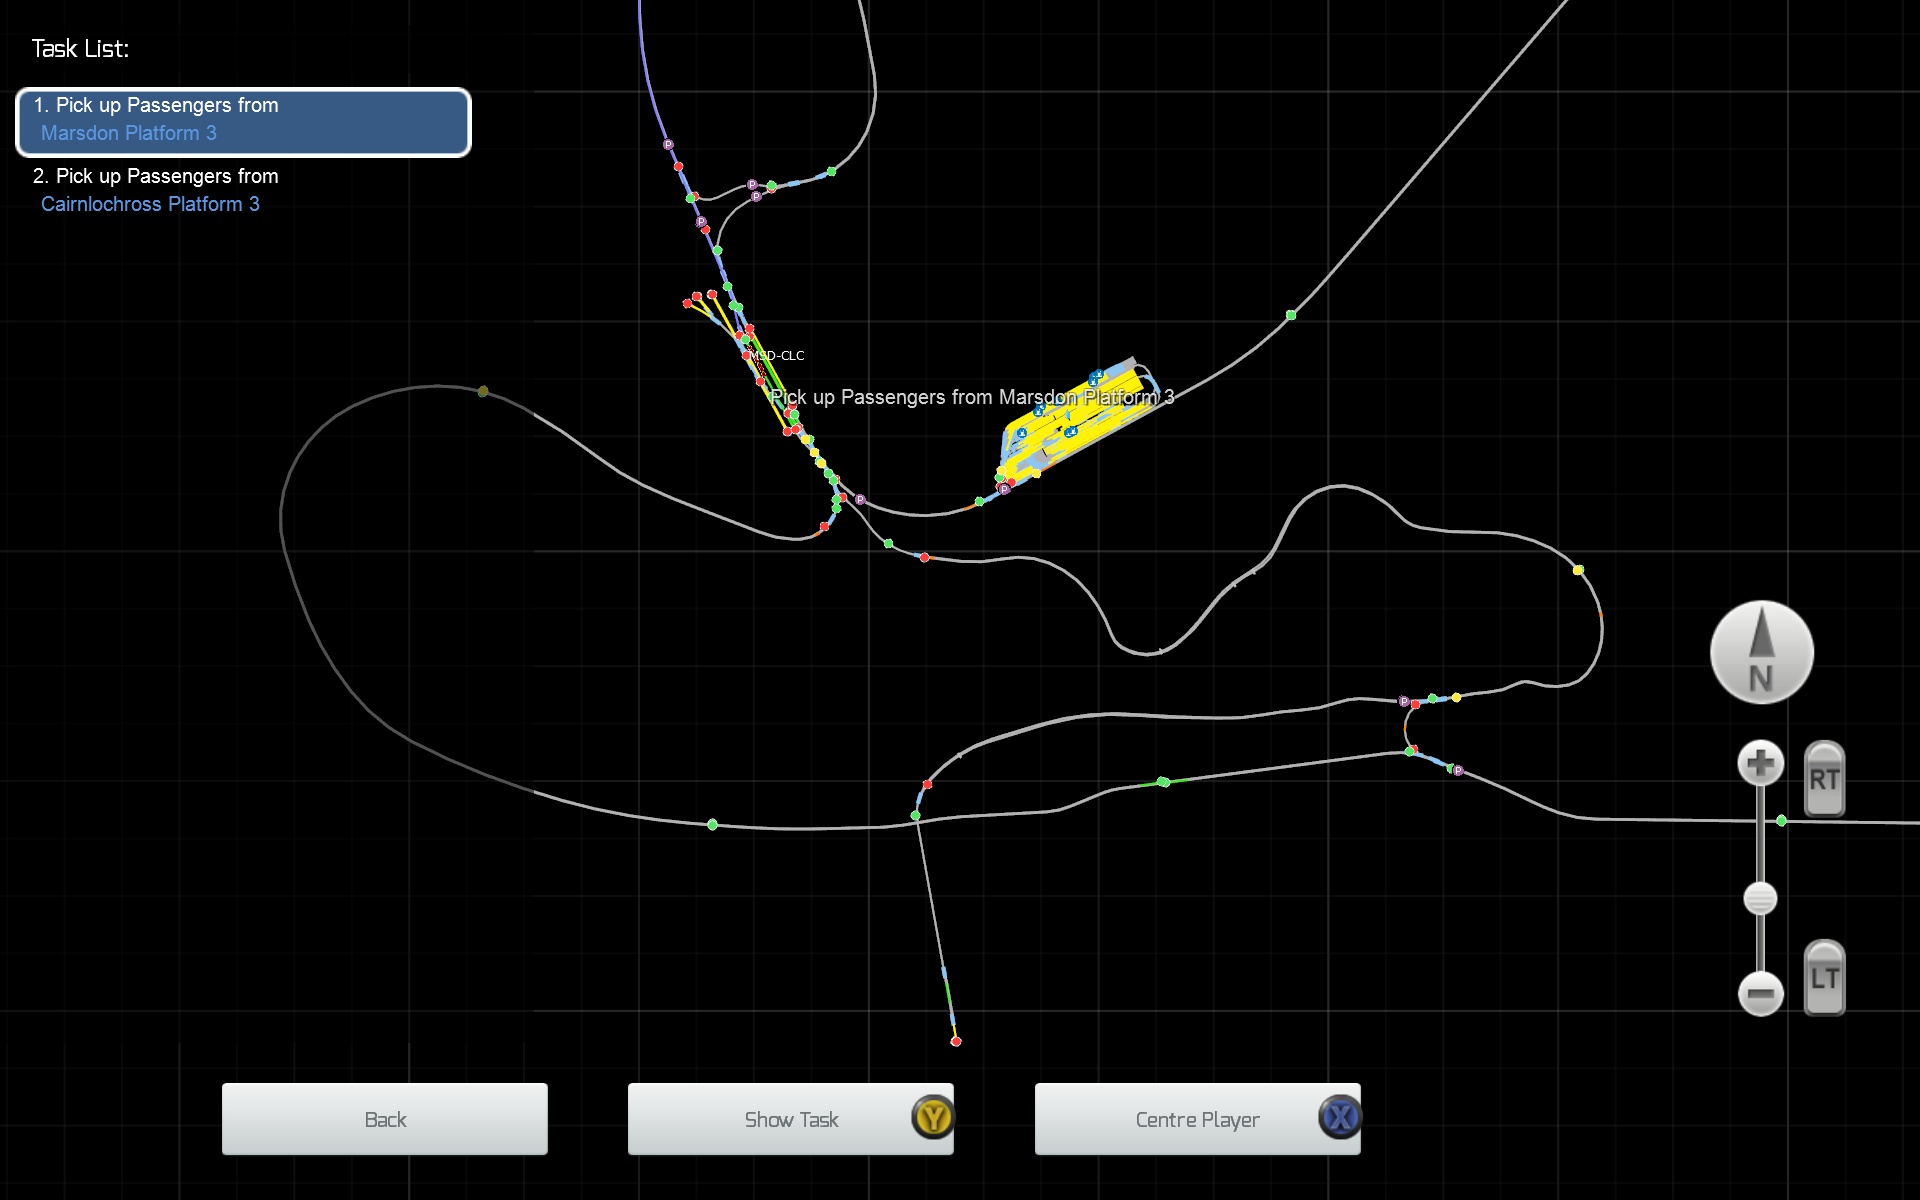The image size is (1920, 1200).
Task: Click yellow signal on far east curve
Action: [1578, 570]
